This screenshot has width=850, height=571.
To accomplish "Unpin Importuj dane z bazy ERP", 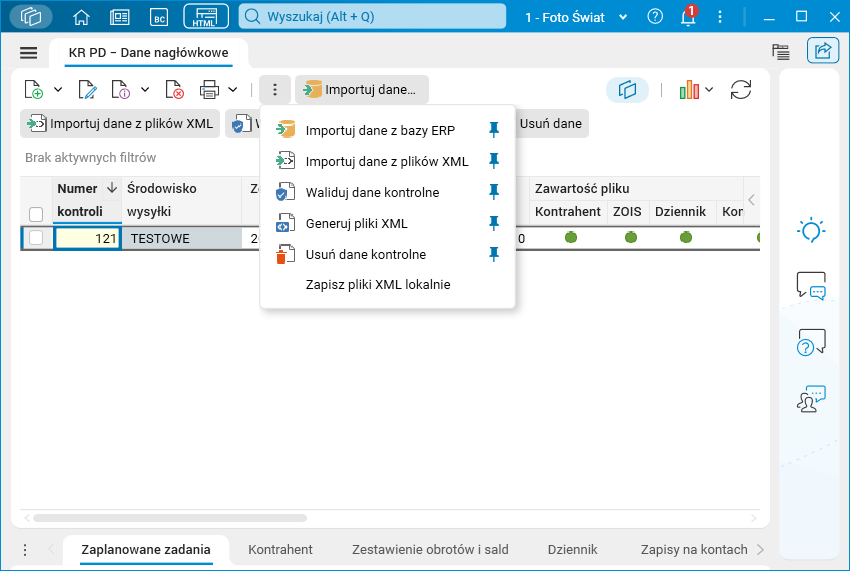I will [494, 130].
